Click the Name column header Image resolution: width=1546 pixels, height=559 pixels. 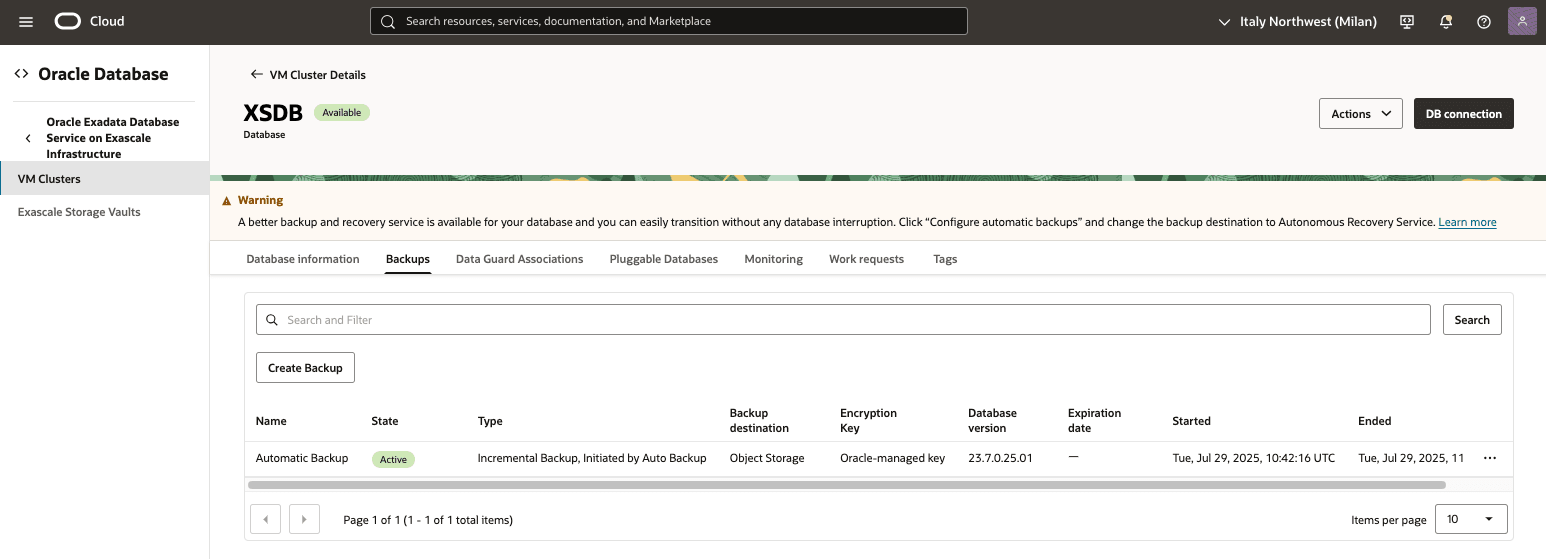coord(270,421)
